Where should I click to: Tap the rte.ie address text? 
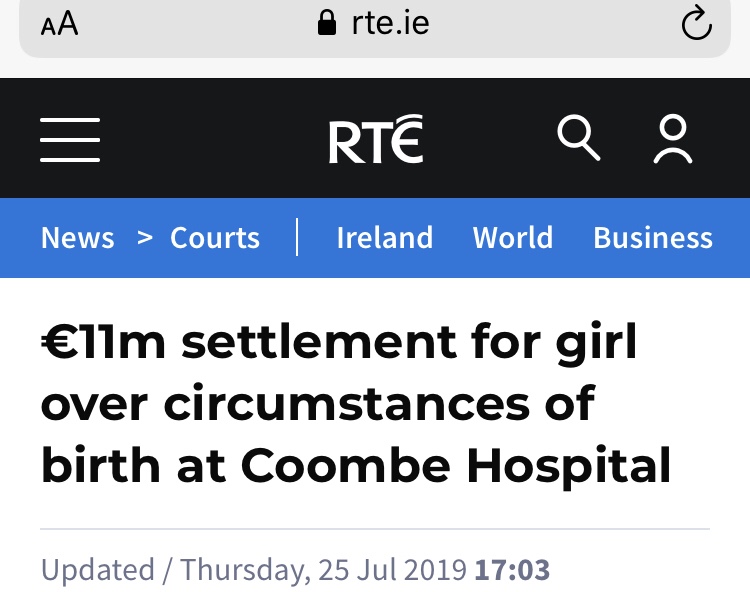[390, 24]
